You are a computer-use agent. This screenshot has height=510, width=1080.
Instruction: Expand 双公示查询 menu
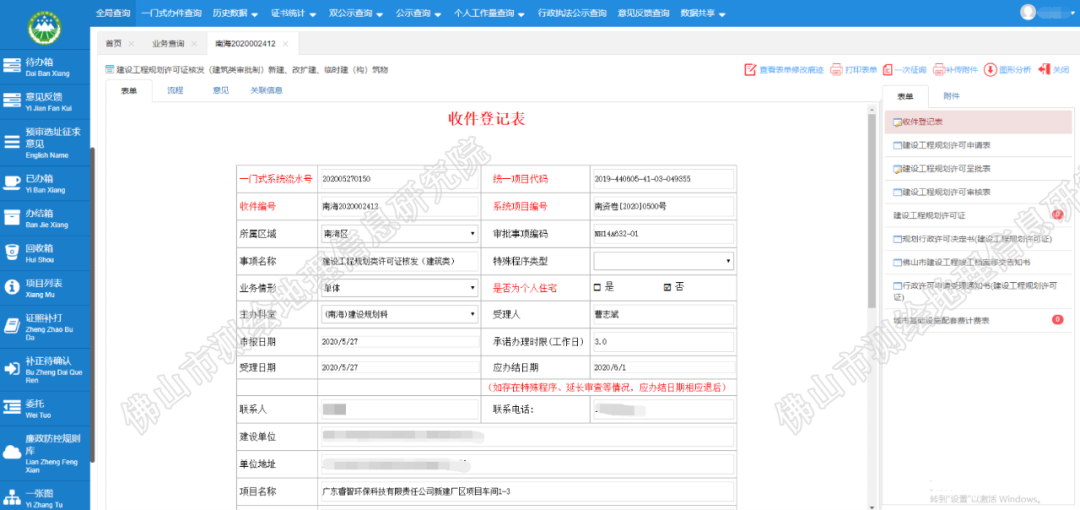click(355, 13)
